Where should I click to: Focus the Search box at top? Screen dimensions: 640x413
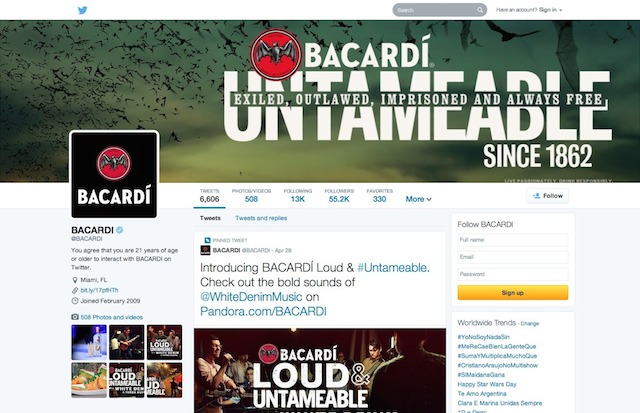[x=440, y=10]
